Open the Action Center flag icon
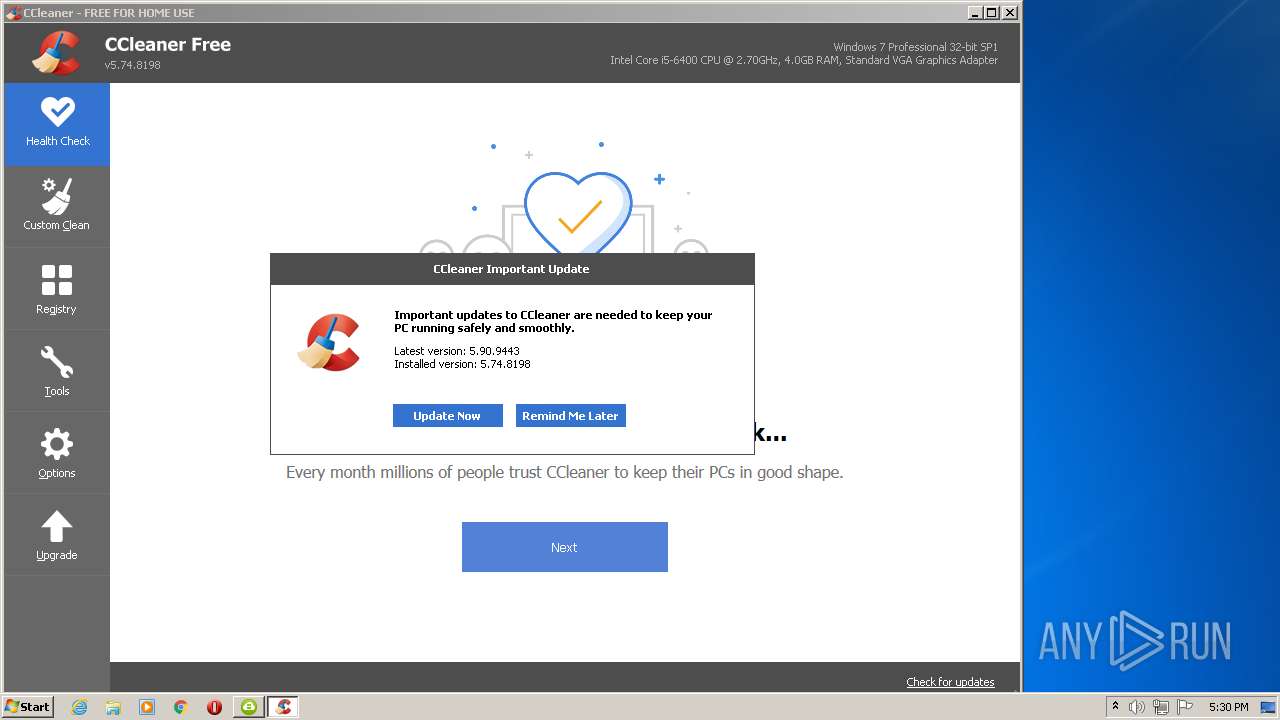The image size is (1280, 720). pyautogui.click(x=1186, y=707)
